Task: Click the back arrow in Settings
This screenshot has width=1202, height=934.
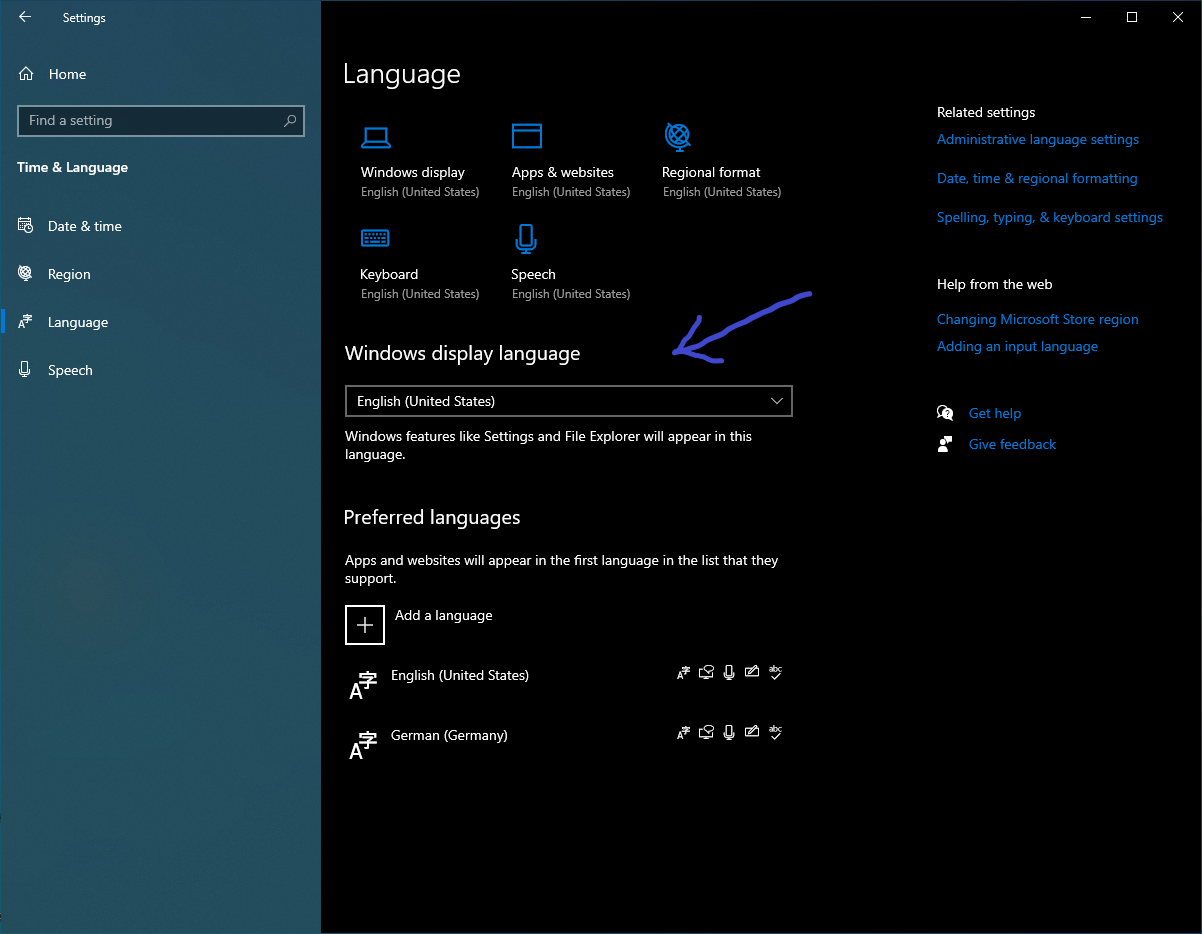Action: (25, 17)
